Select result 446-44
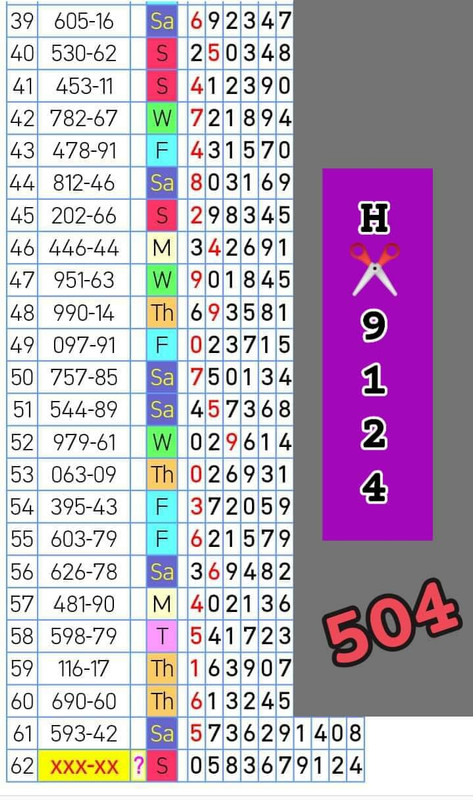Screen dimensions: 473x800 84,248
